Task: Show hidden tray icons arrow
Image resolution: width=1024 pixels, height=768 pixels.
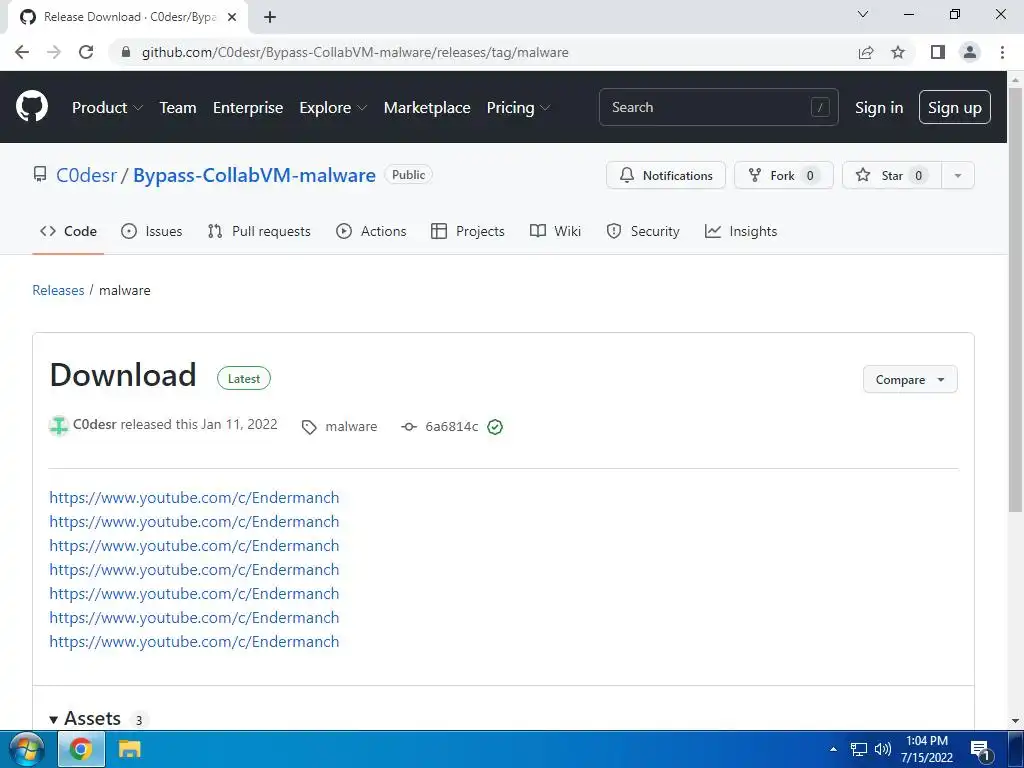Action: (x=833, y=749)
